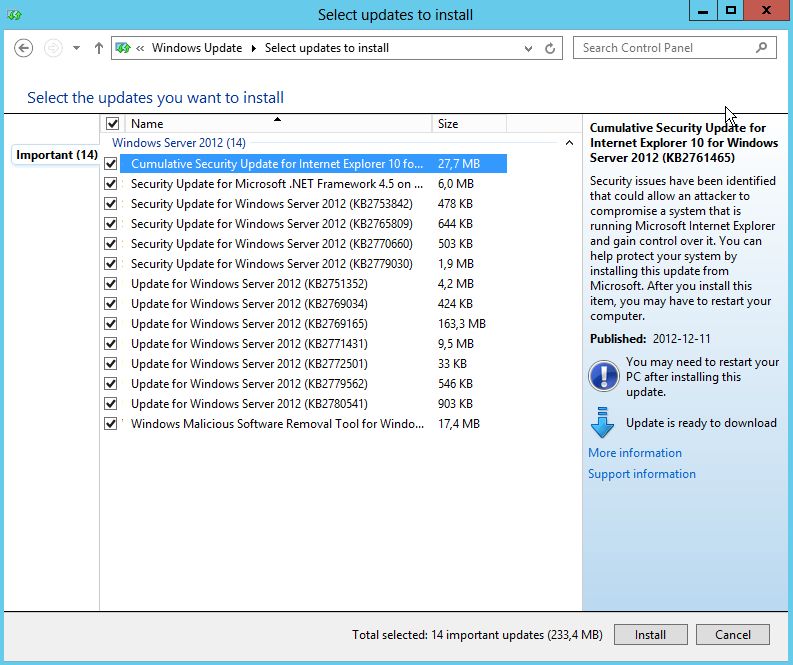This screenshot has height=665, width=793.
Task: Uncheck Update KB2769165 checkbox
Action: point(110,324)
